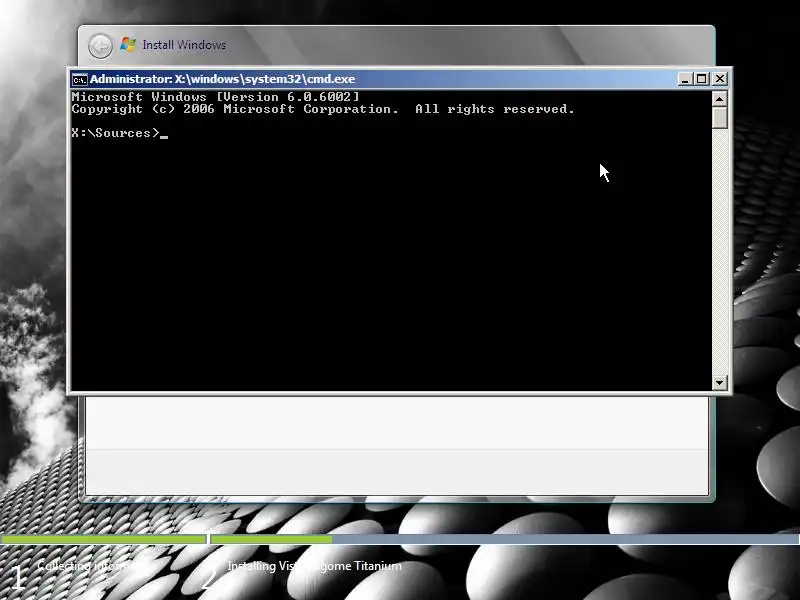800x600 pixels.
Task: Click the Copyright 2006 Microsoft Corporation line
Action: (323, 109)
